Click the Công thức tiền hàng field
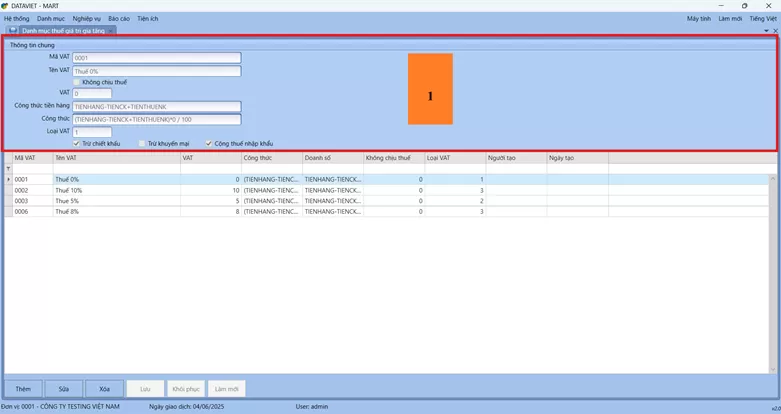The height and width of the screenshot is (414, 781). point(157,107)
